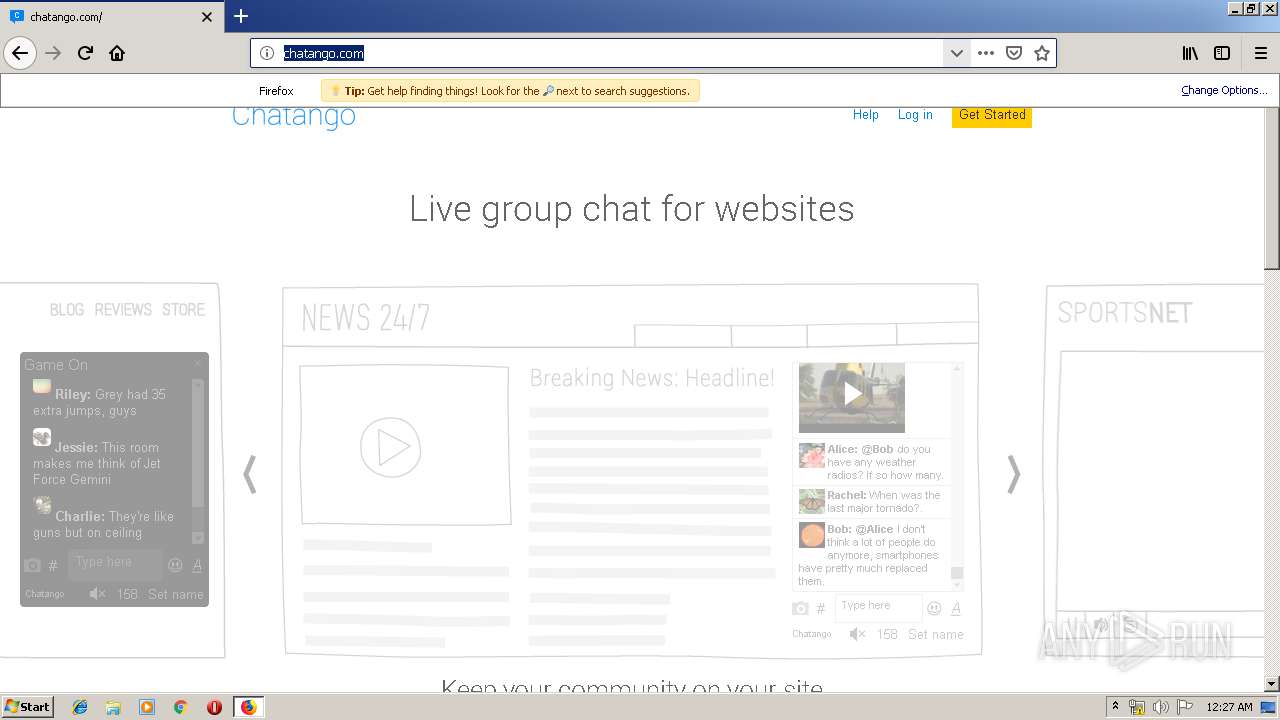Click the Game On chat scrollbar

point(197,461)
